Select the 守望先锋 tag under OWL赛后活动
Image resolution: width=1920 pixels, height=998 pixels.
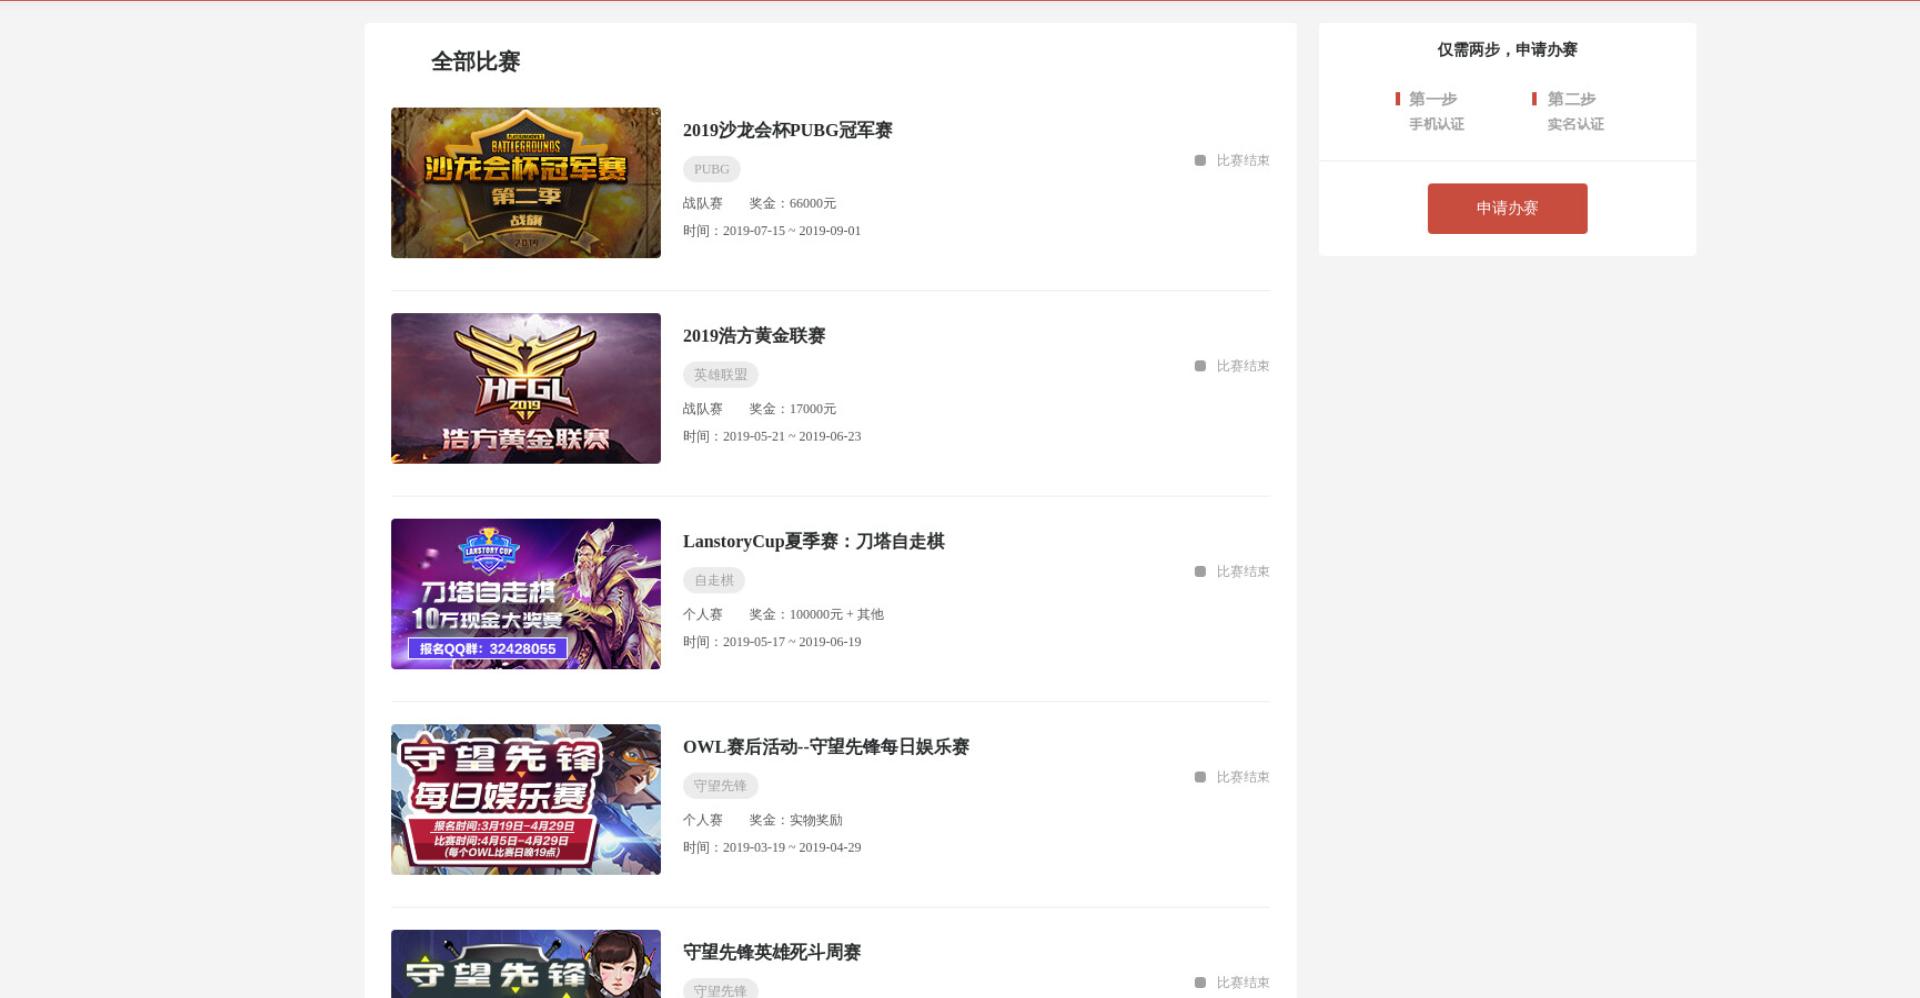pos(721,786)
